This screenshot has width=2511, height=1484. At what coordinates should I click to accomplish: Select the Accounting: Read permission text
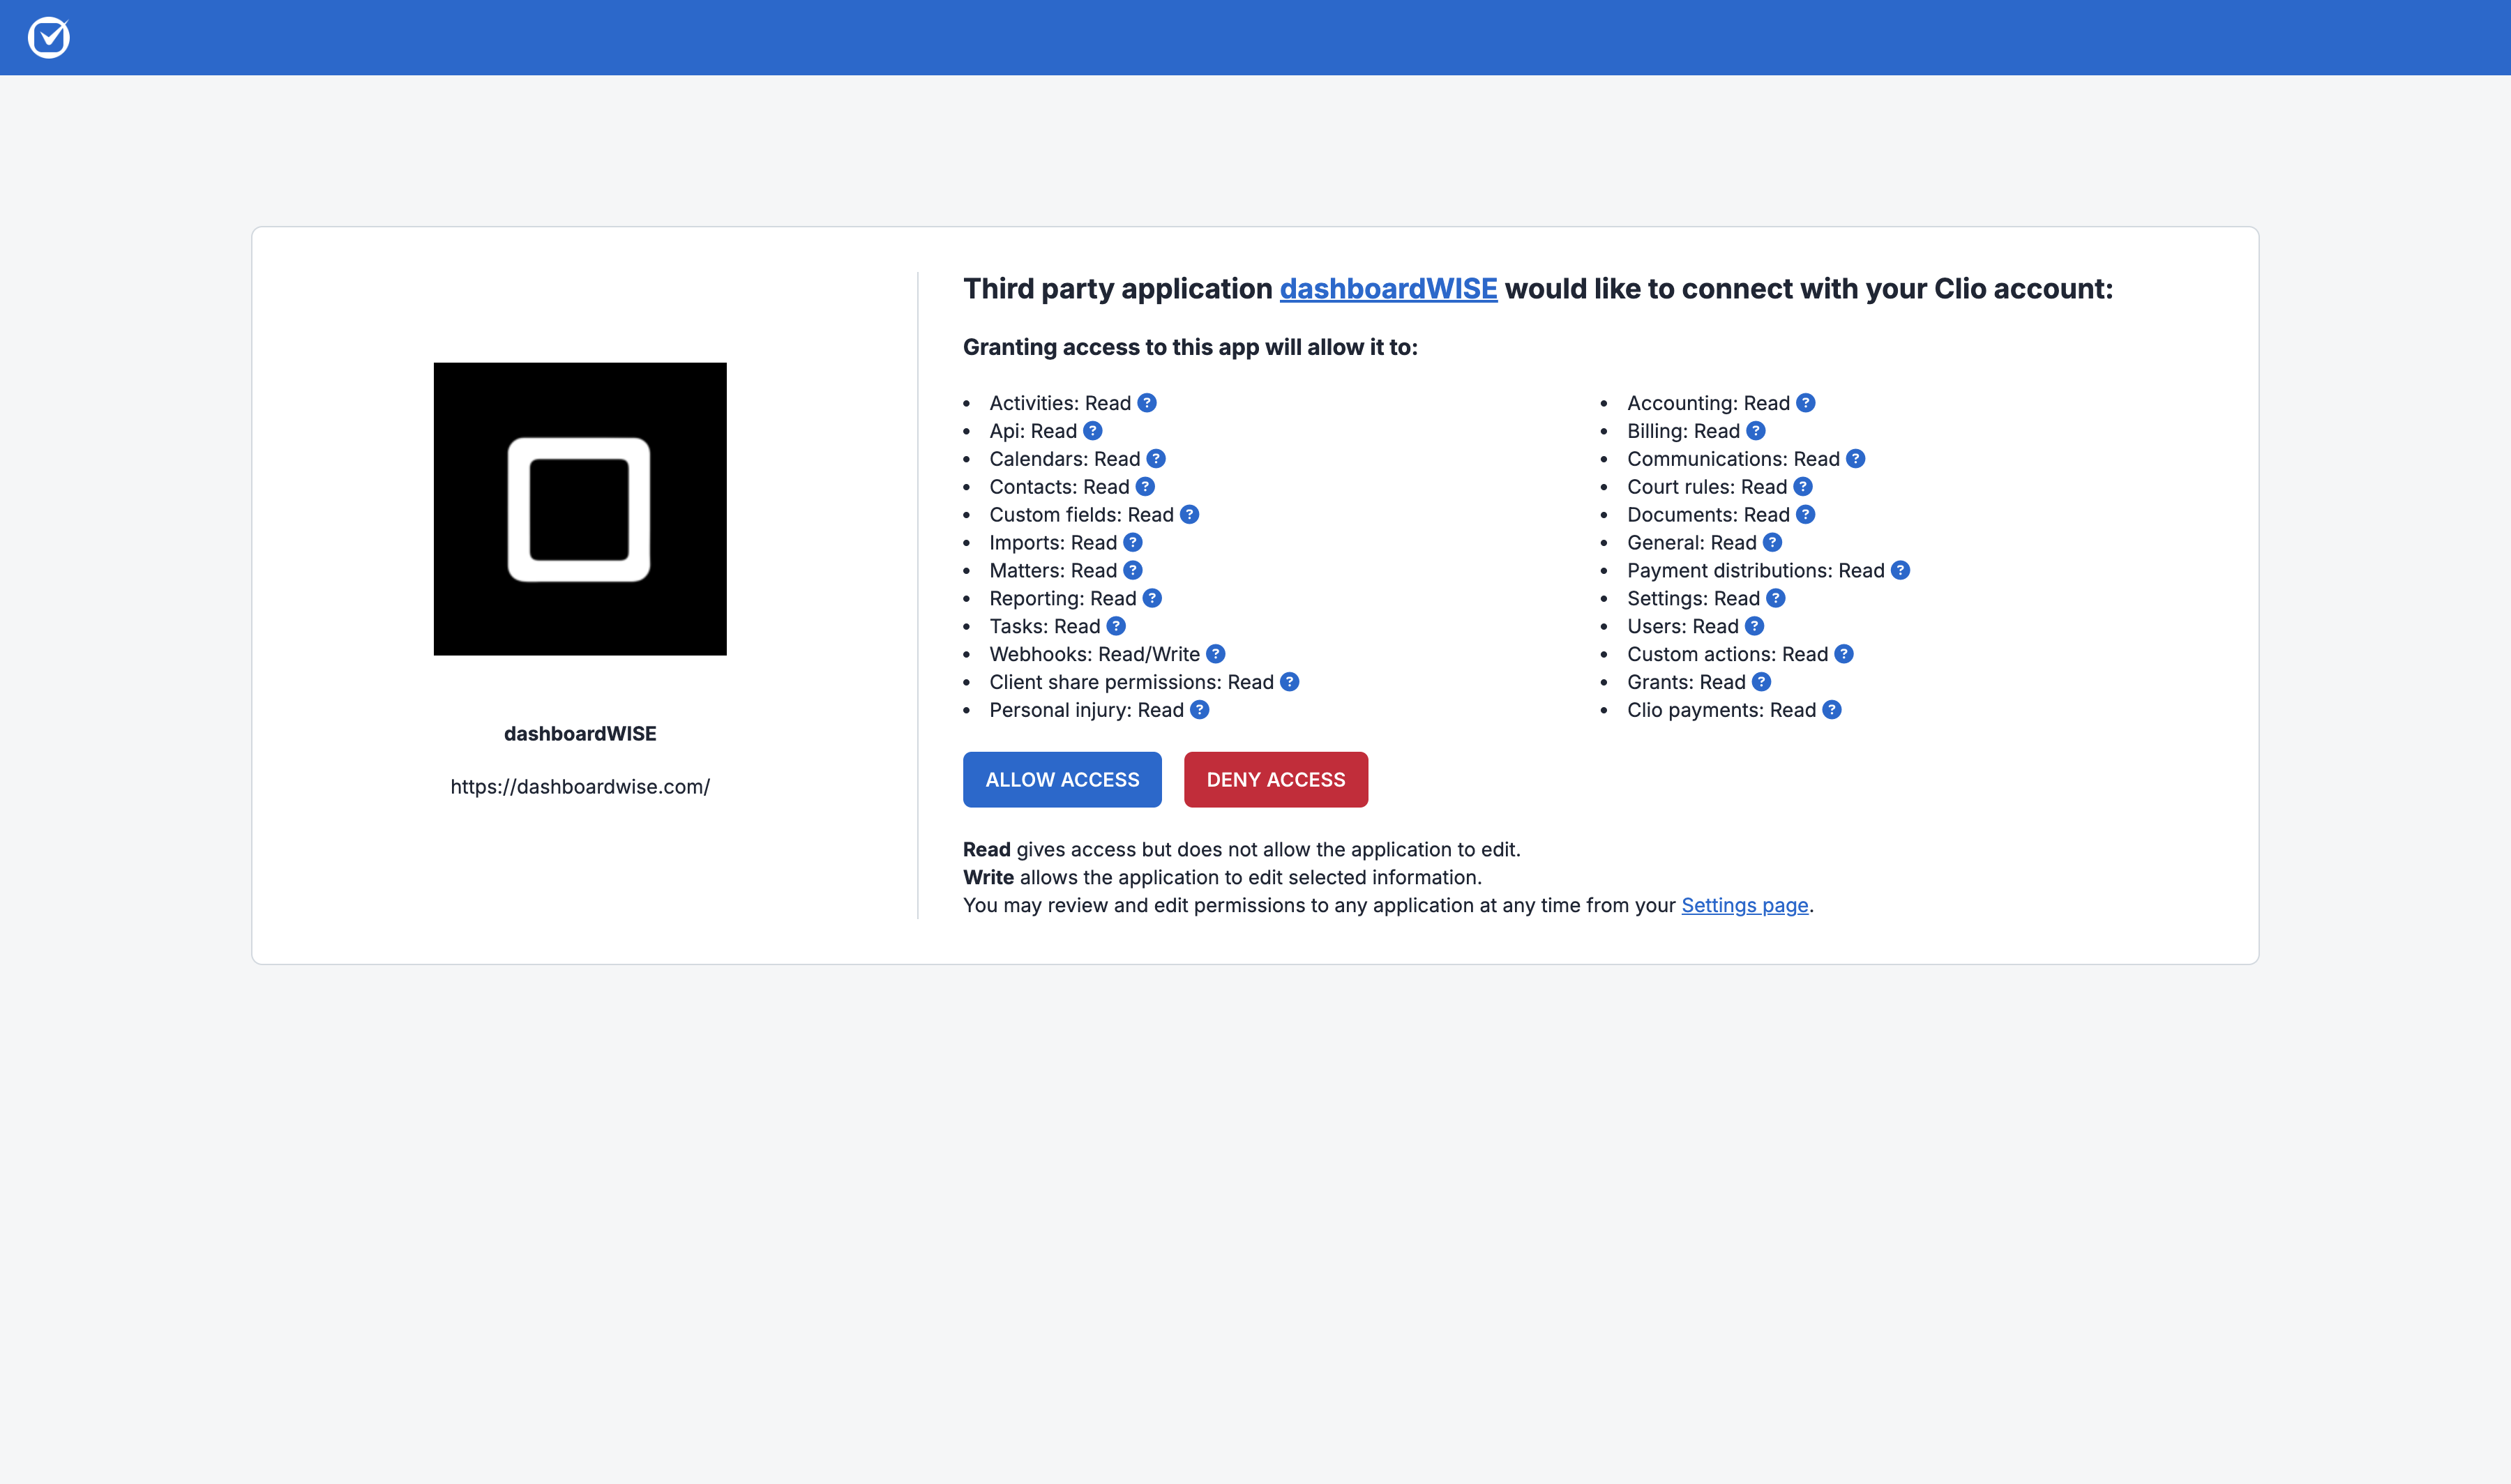1708,403
